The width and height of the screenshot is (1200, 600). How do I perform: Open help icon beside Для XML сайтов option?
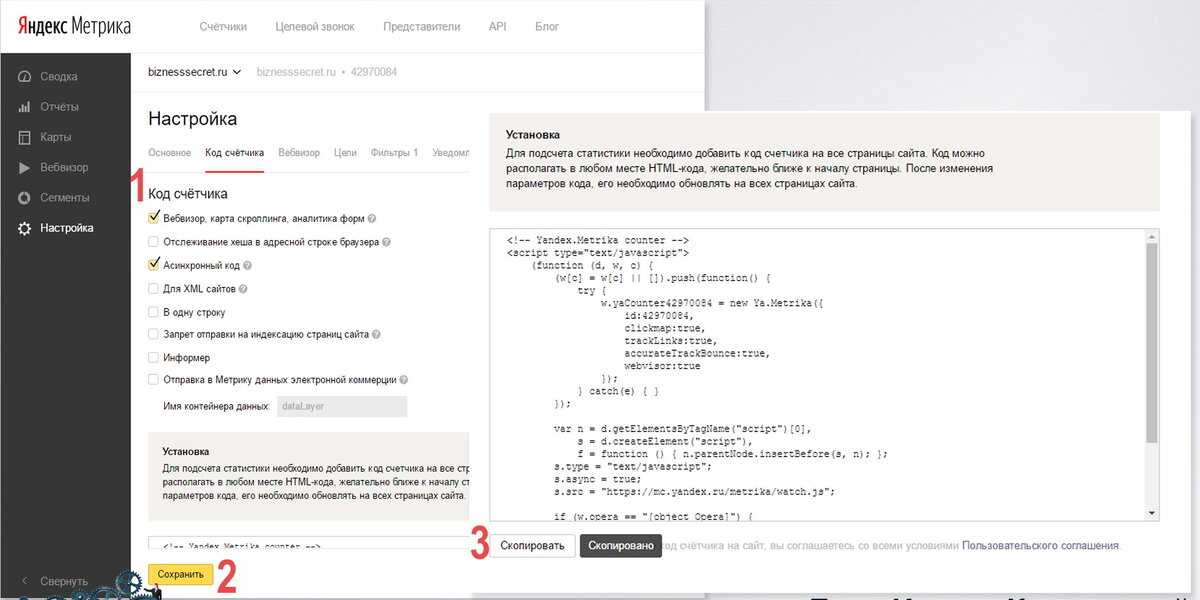coord(243,289)
